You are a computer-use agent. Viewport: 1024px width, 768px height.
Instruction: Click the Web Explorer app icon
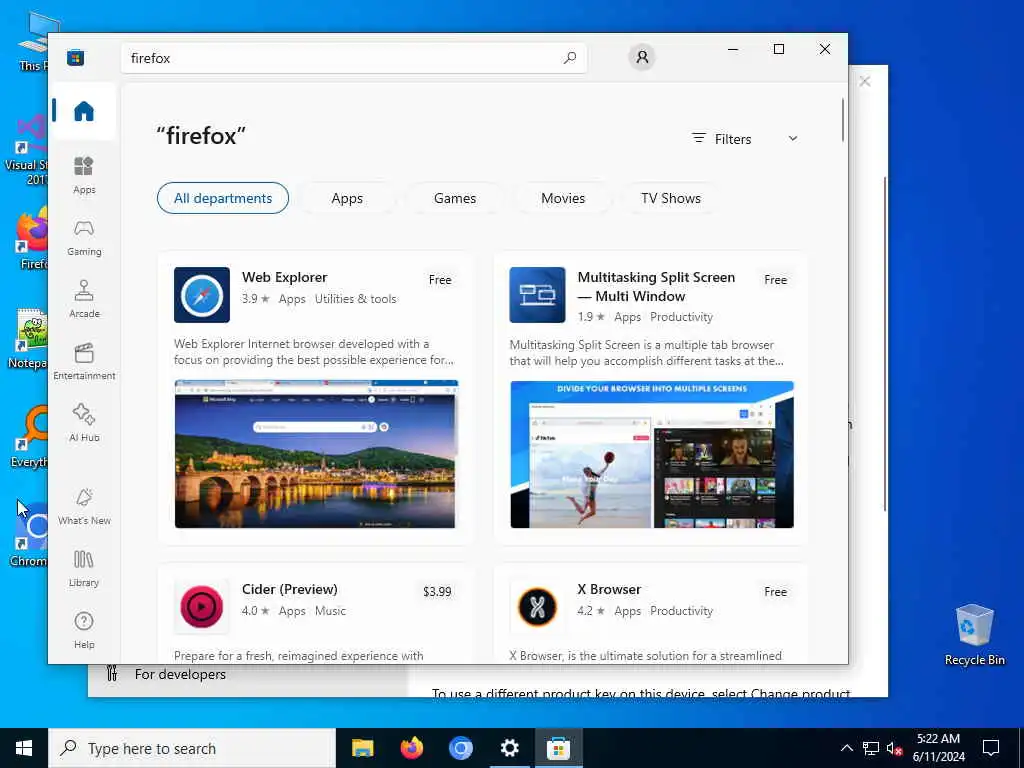pyautogui.click(x=202, y=295)
